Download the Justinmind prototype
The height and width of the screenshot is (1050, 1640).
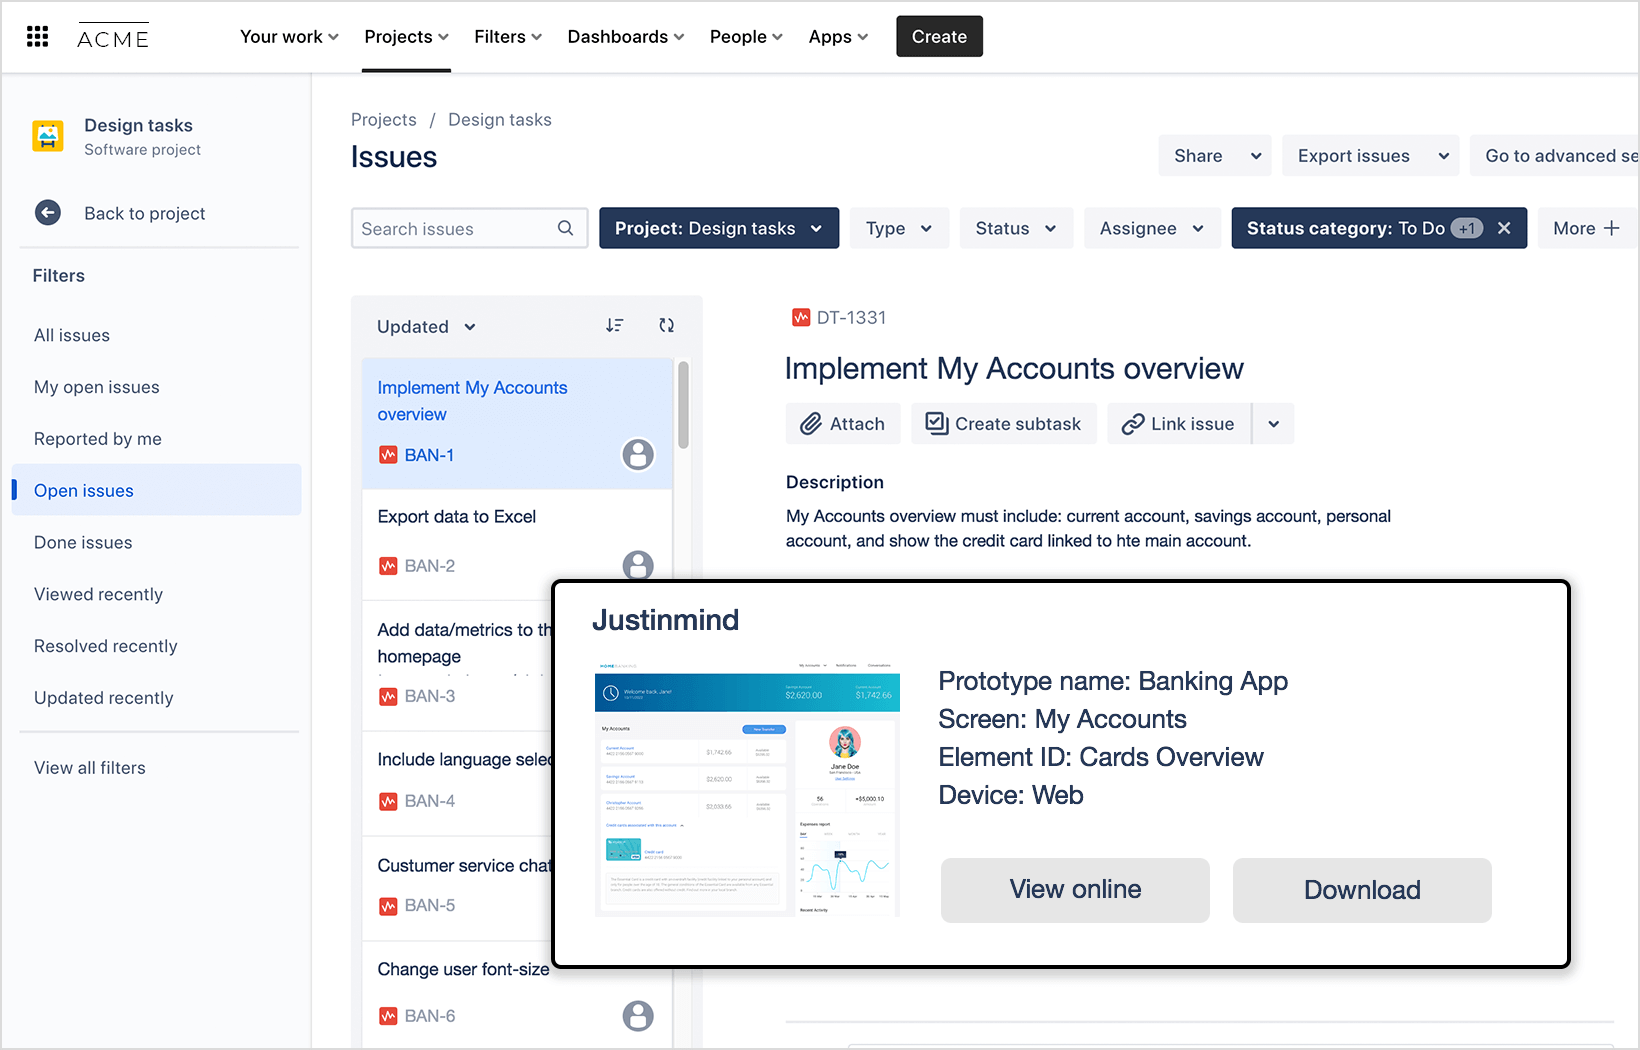pos(1362,890)
